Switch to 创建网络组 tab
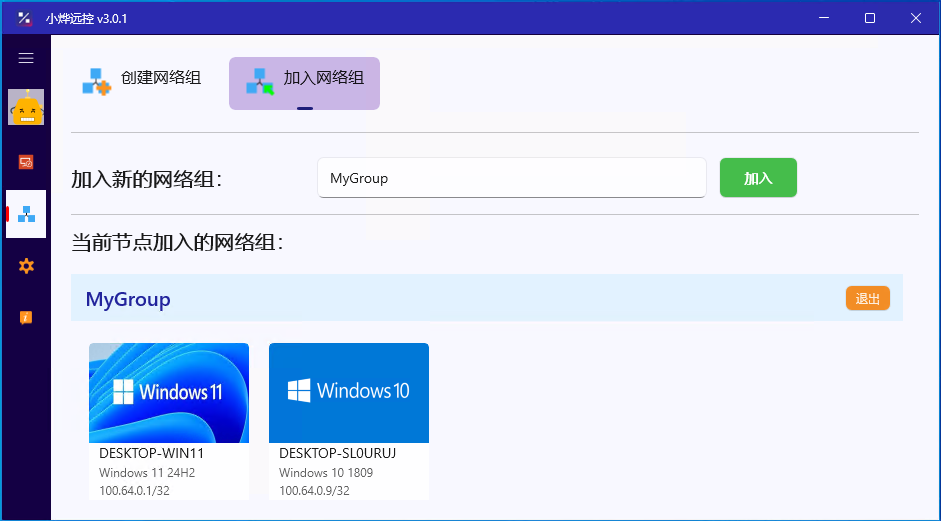941x521 pixels. (142, 82)
